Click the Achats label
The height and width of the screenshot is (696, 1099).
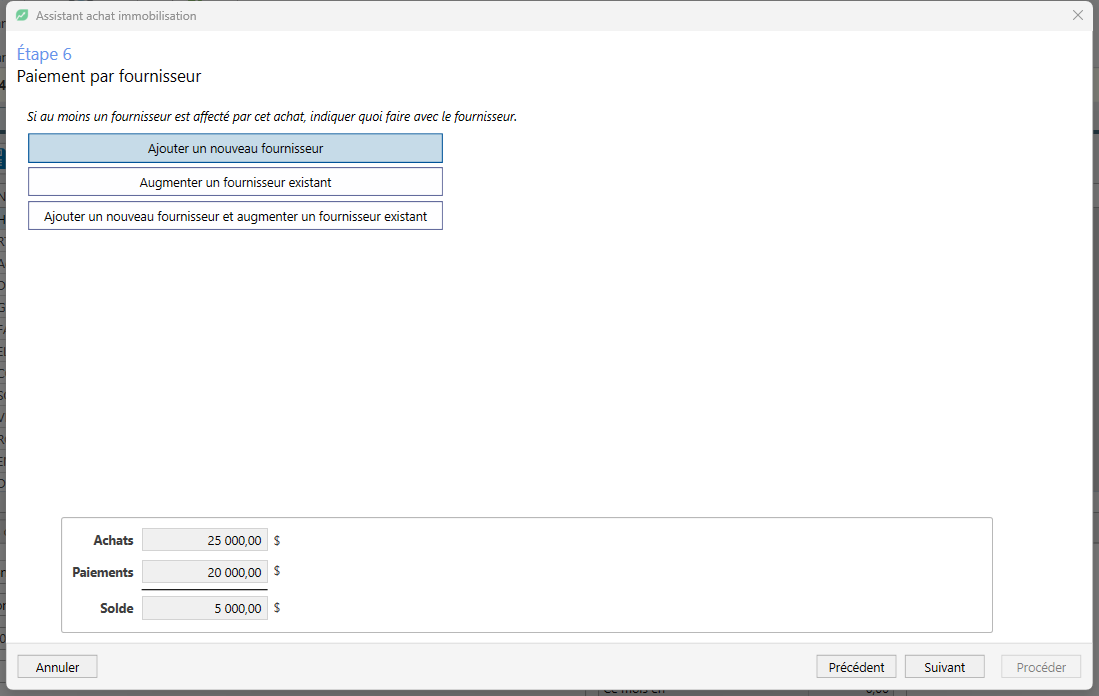click(114, 540)
